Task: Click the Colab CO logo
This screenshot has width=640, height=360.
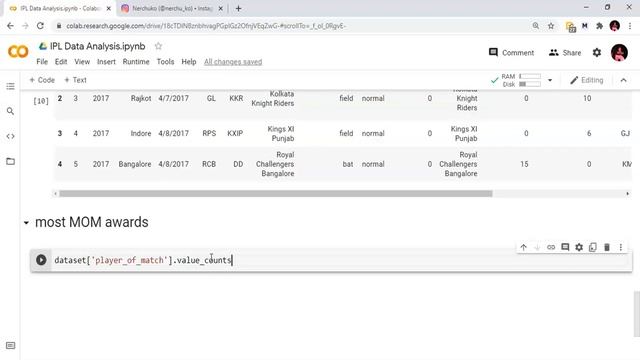Action: (18, 52)
